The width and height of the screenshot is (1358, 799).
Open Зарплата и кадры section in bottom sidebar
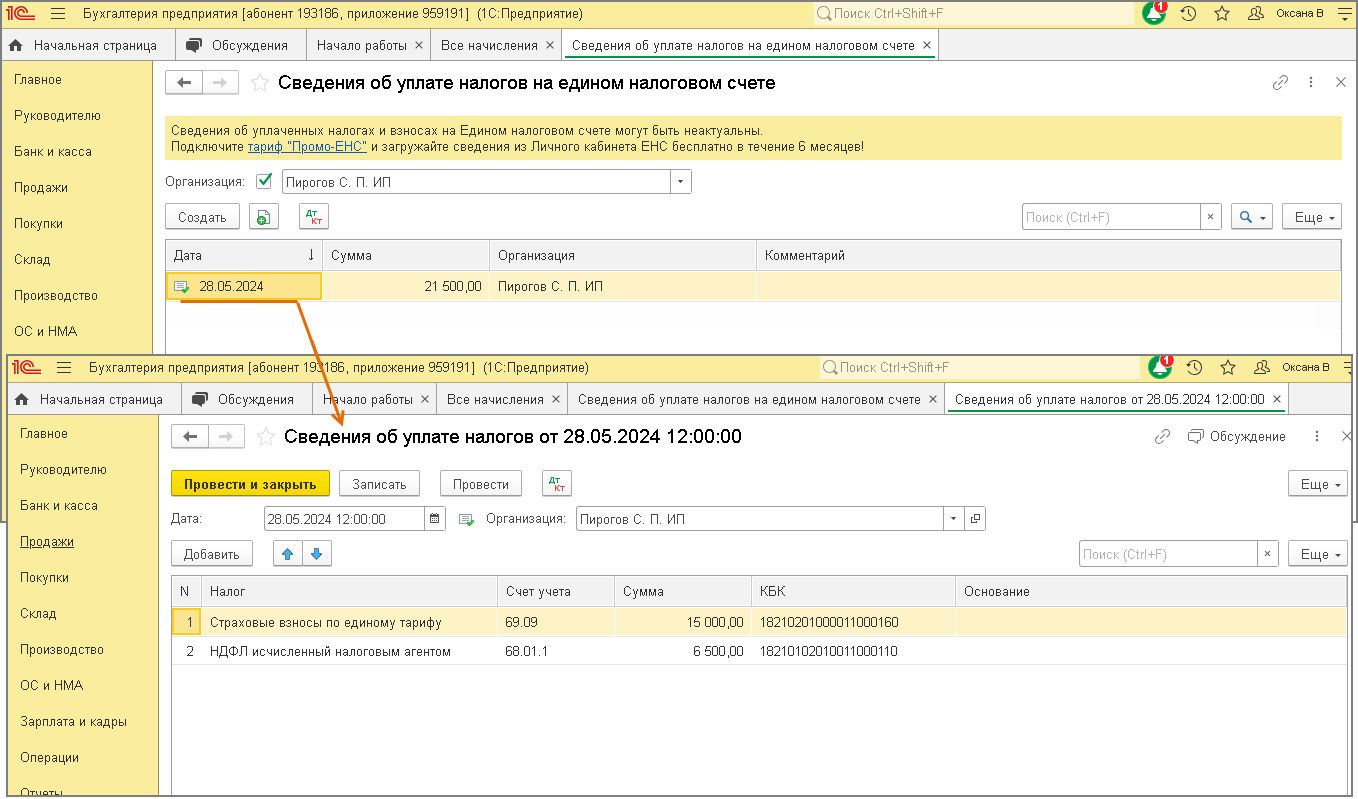coord(73,721)
